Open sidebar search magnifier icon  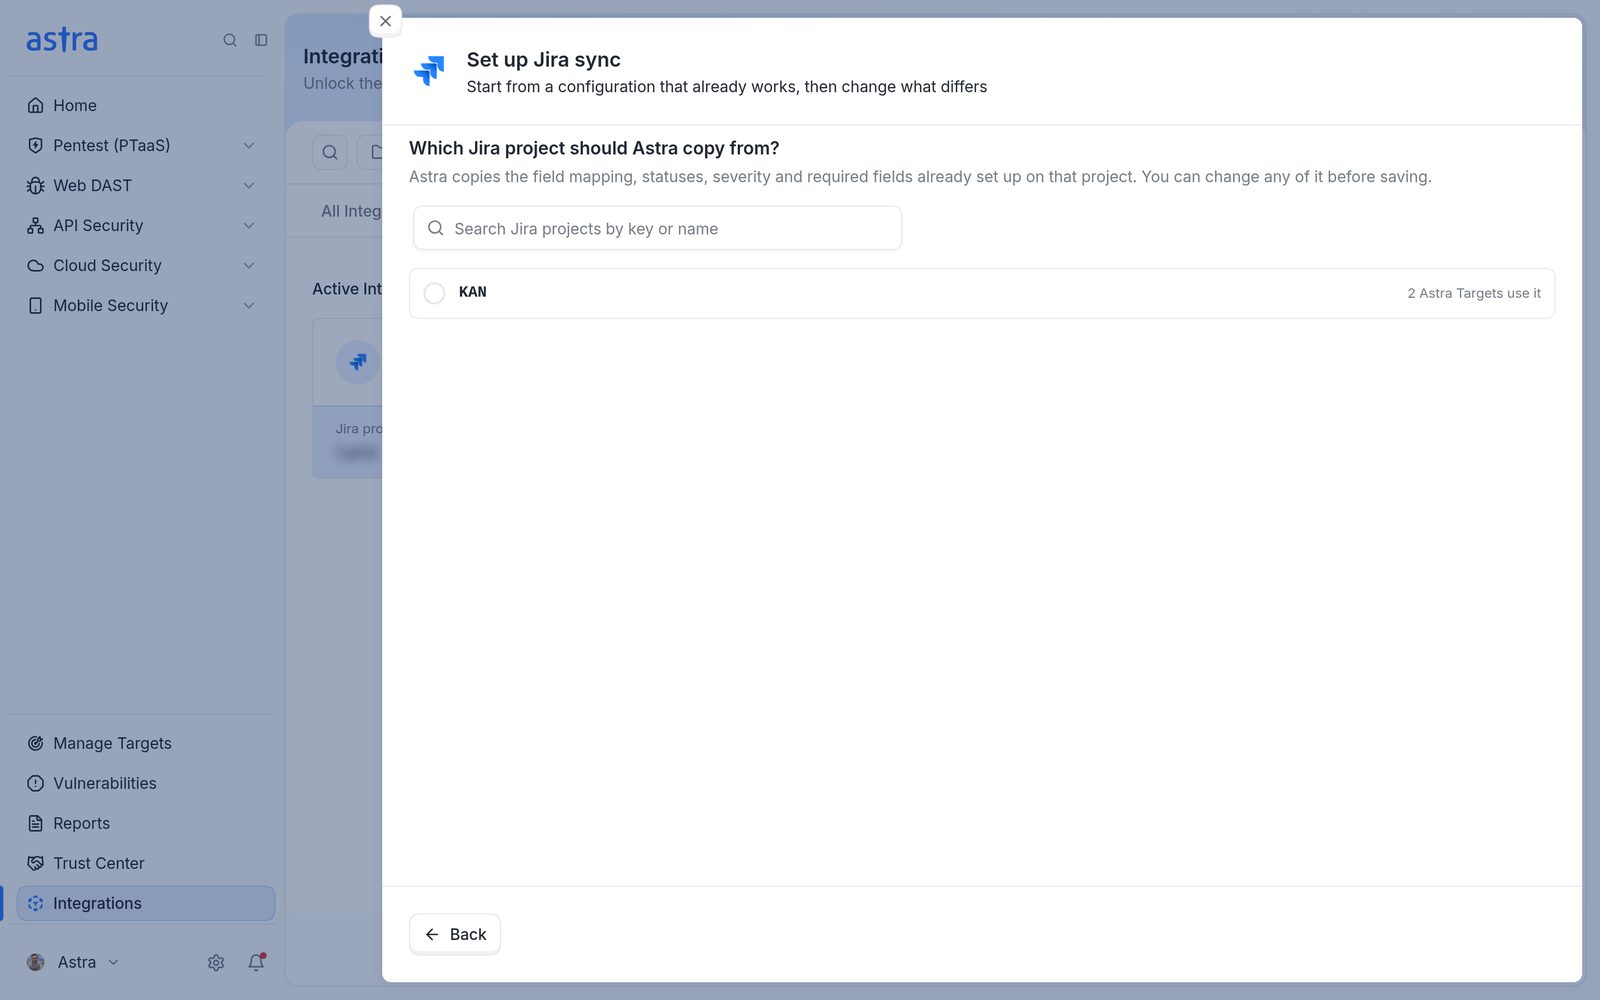[x=230, y=40]
